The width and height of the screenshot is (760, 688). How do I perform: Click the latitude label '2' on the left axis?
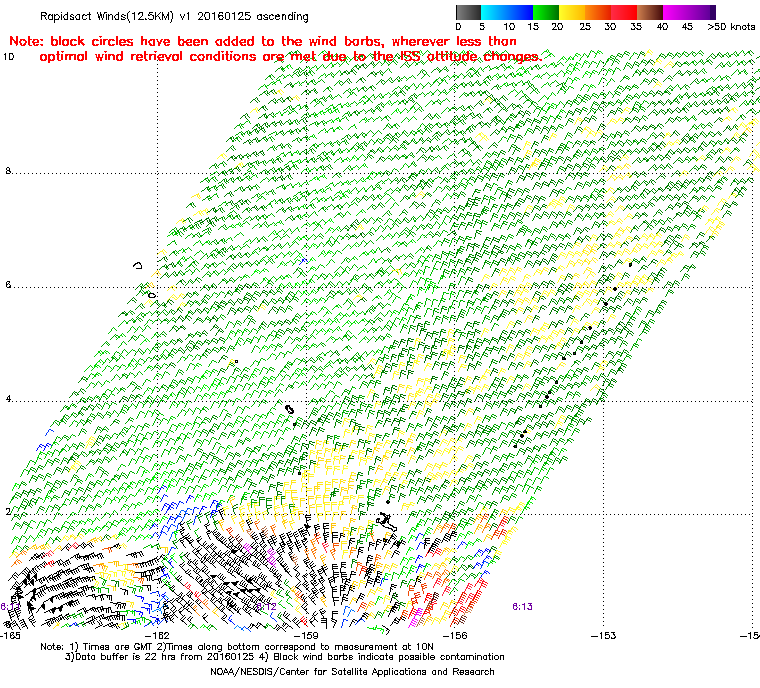pyautogui.click(x=8, y=512)
